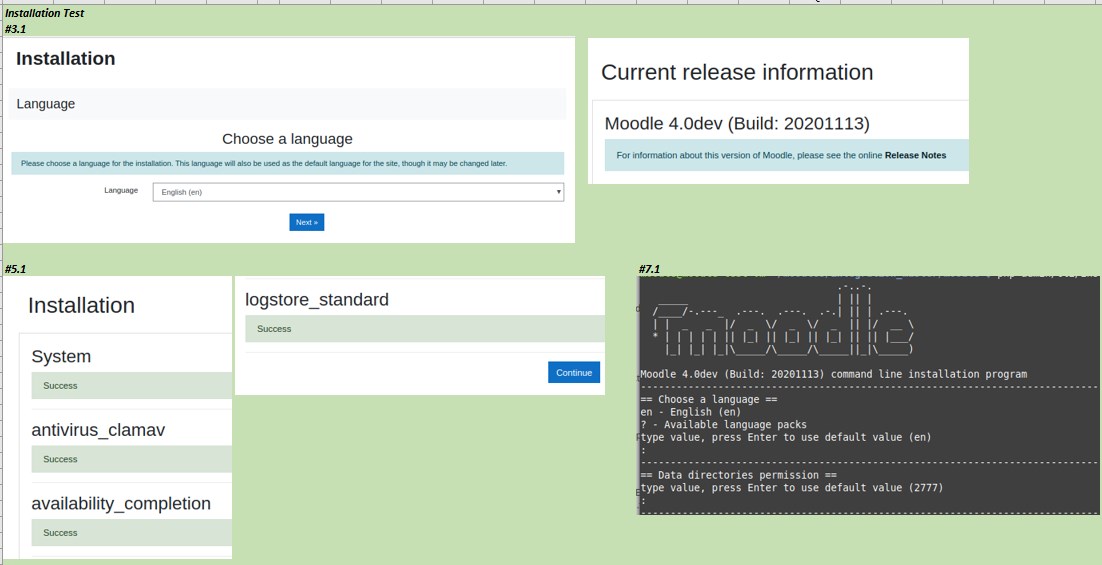
Task: Click the large 'Installation' title in #3.1
Action: [65, 58]
